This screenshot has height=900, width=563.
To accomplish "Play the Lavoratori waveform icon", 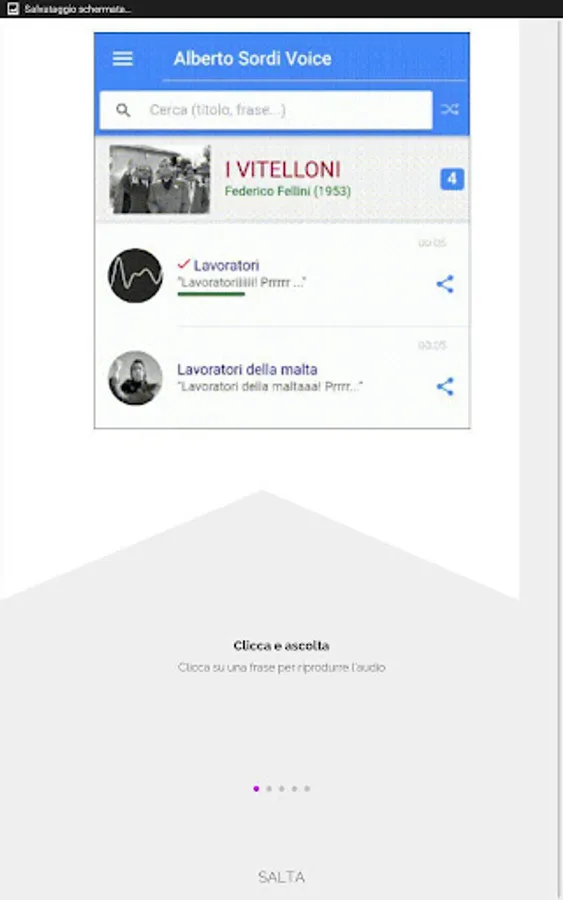I will coord(135,276).
